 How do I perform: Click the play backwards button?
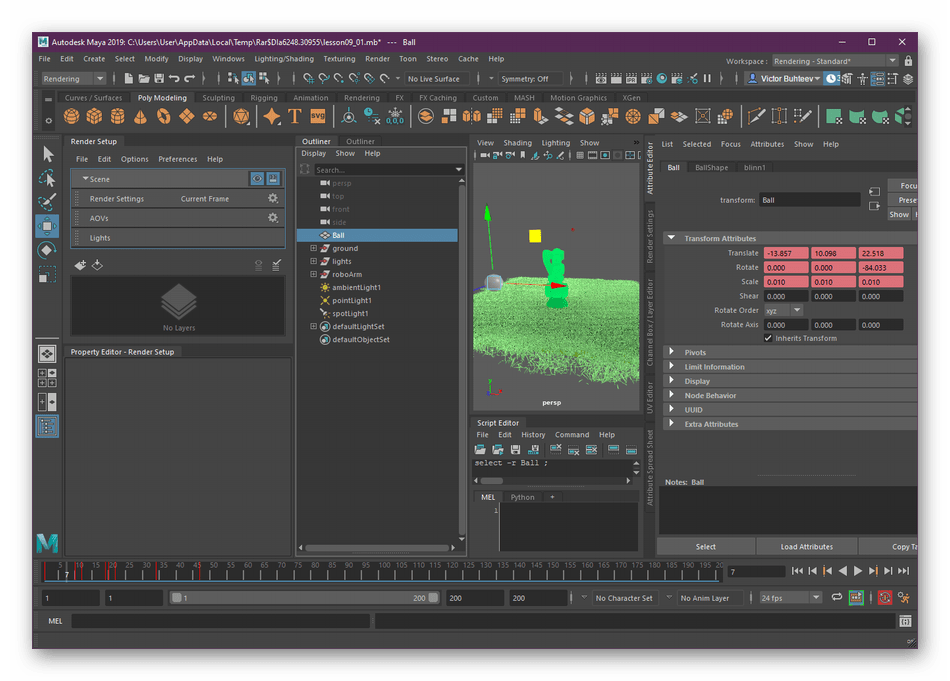point(842,571)
